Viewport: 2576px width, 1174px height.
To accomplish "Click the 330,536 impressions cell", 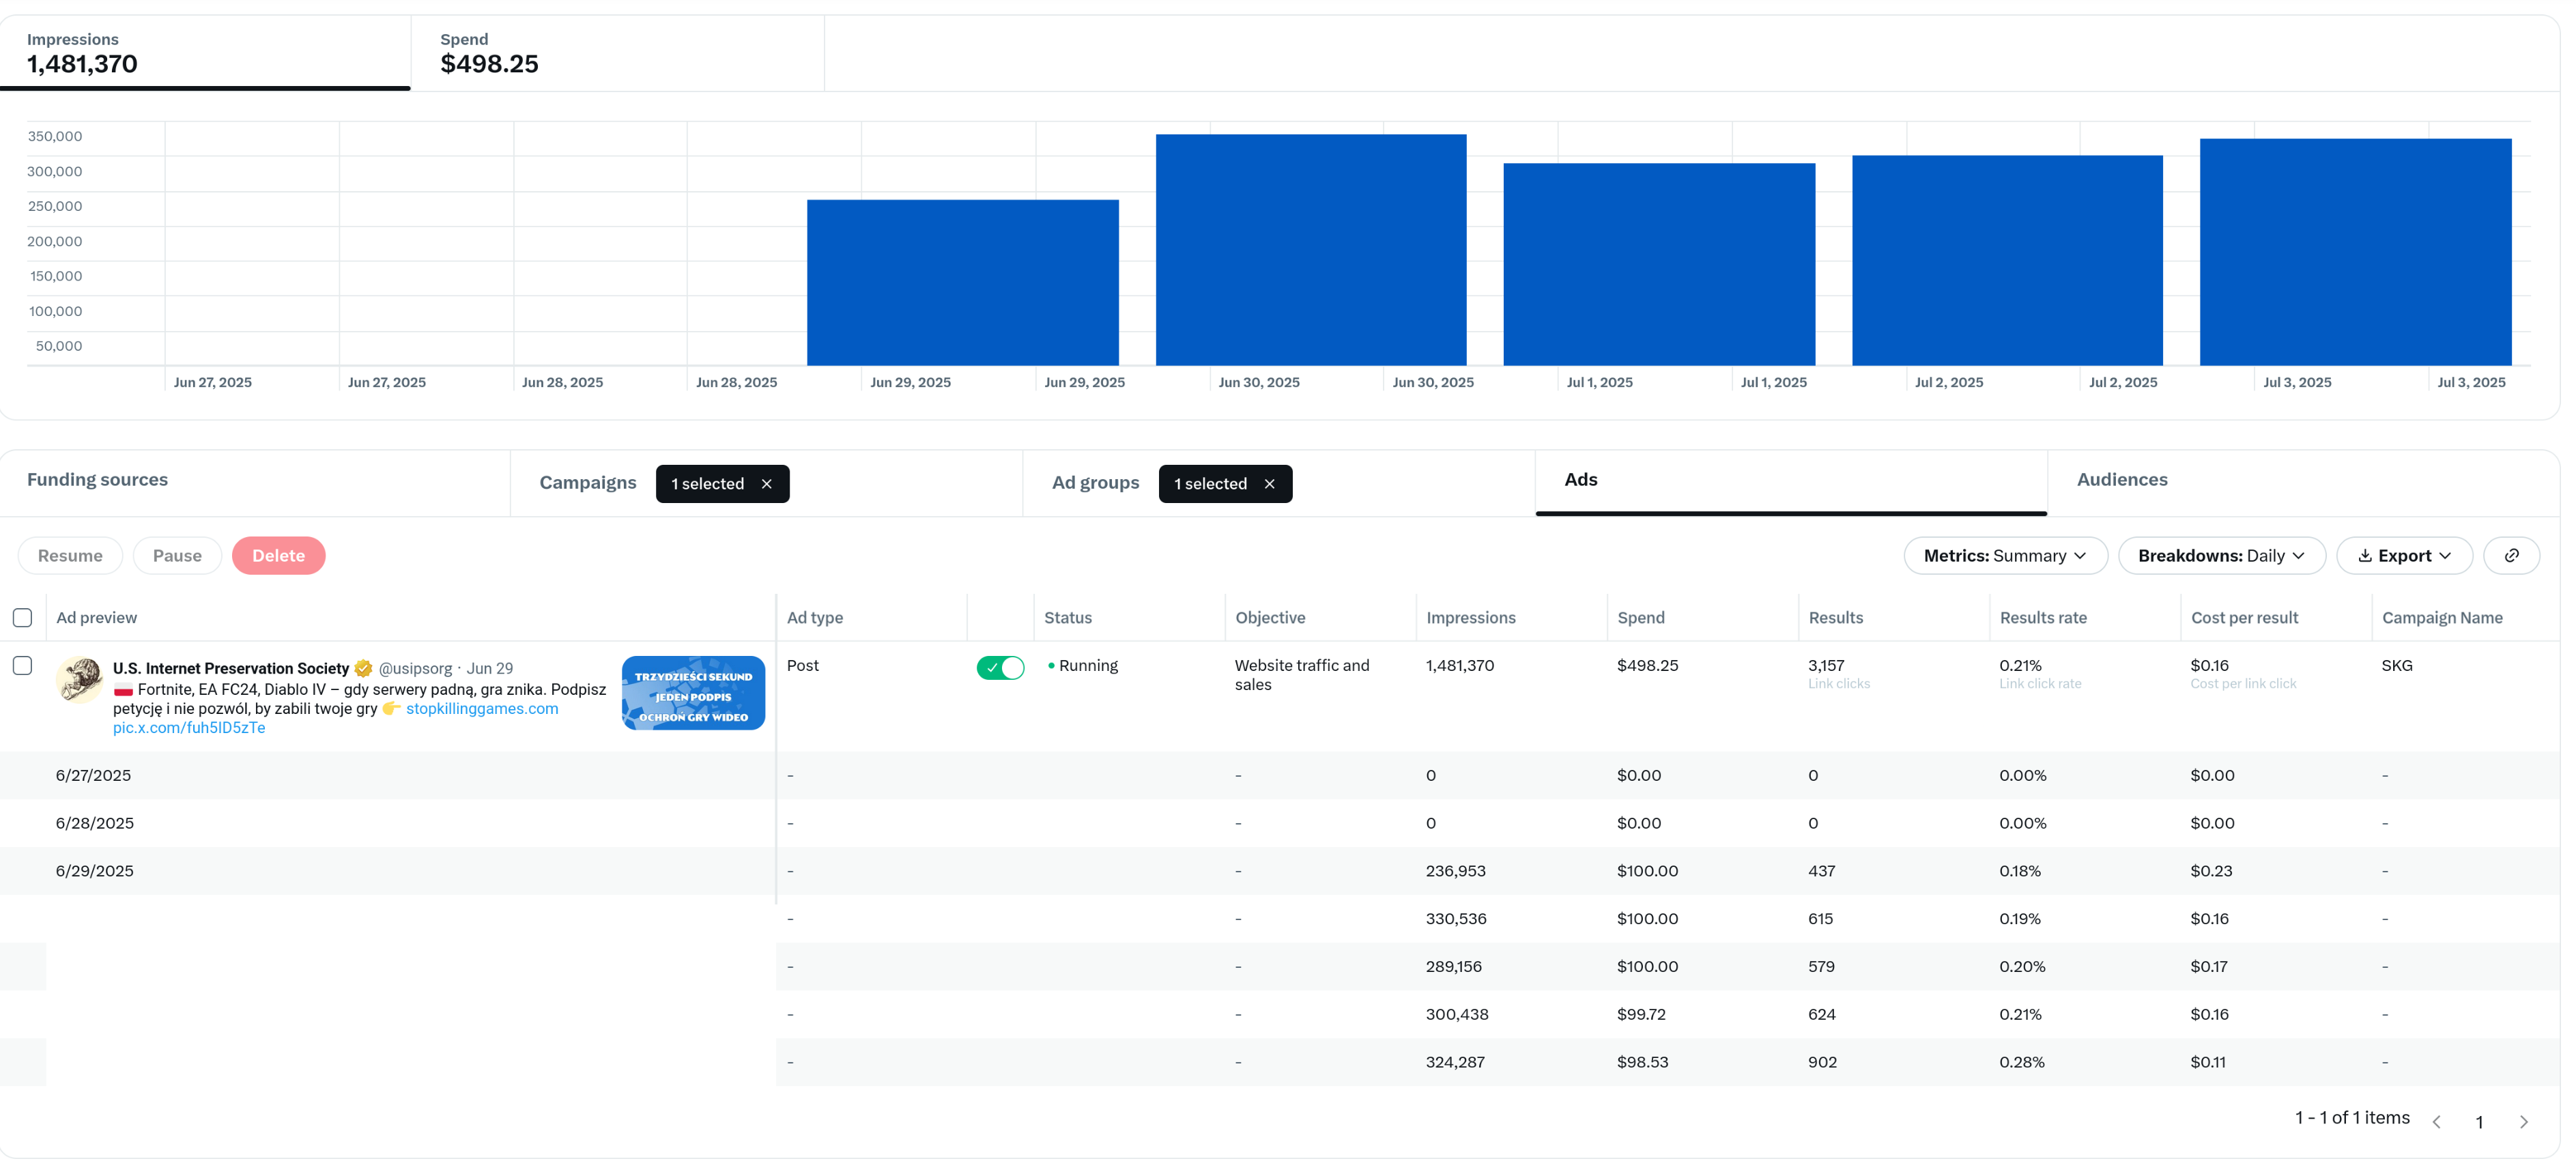I will (1456, 919).
